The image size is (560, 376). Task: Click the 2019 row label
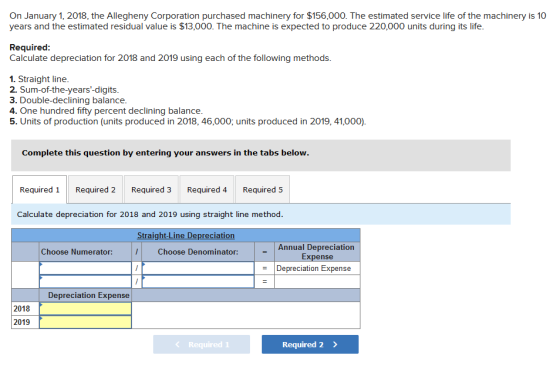(22, 322)
